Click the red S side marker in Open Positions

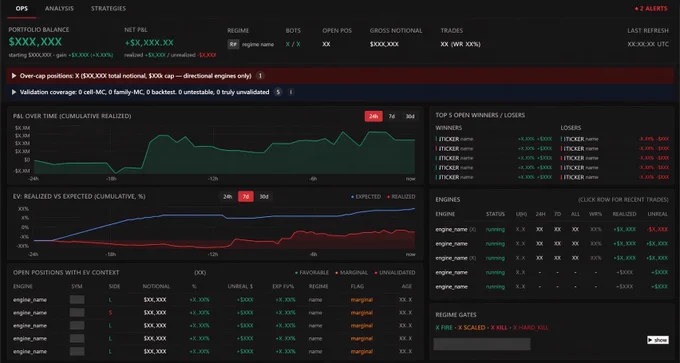(111, 313)
